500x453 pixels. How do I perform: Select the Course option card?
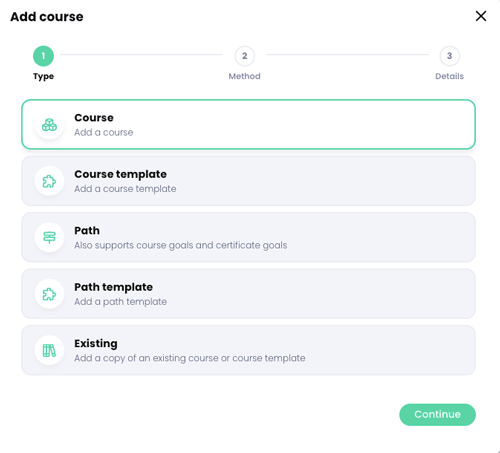[x=248, y=124]
